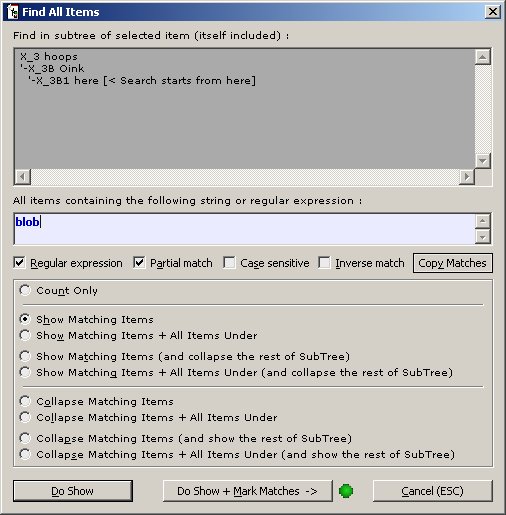
Task: Uncheck the Partial match option
Action: point(139,263)
